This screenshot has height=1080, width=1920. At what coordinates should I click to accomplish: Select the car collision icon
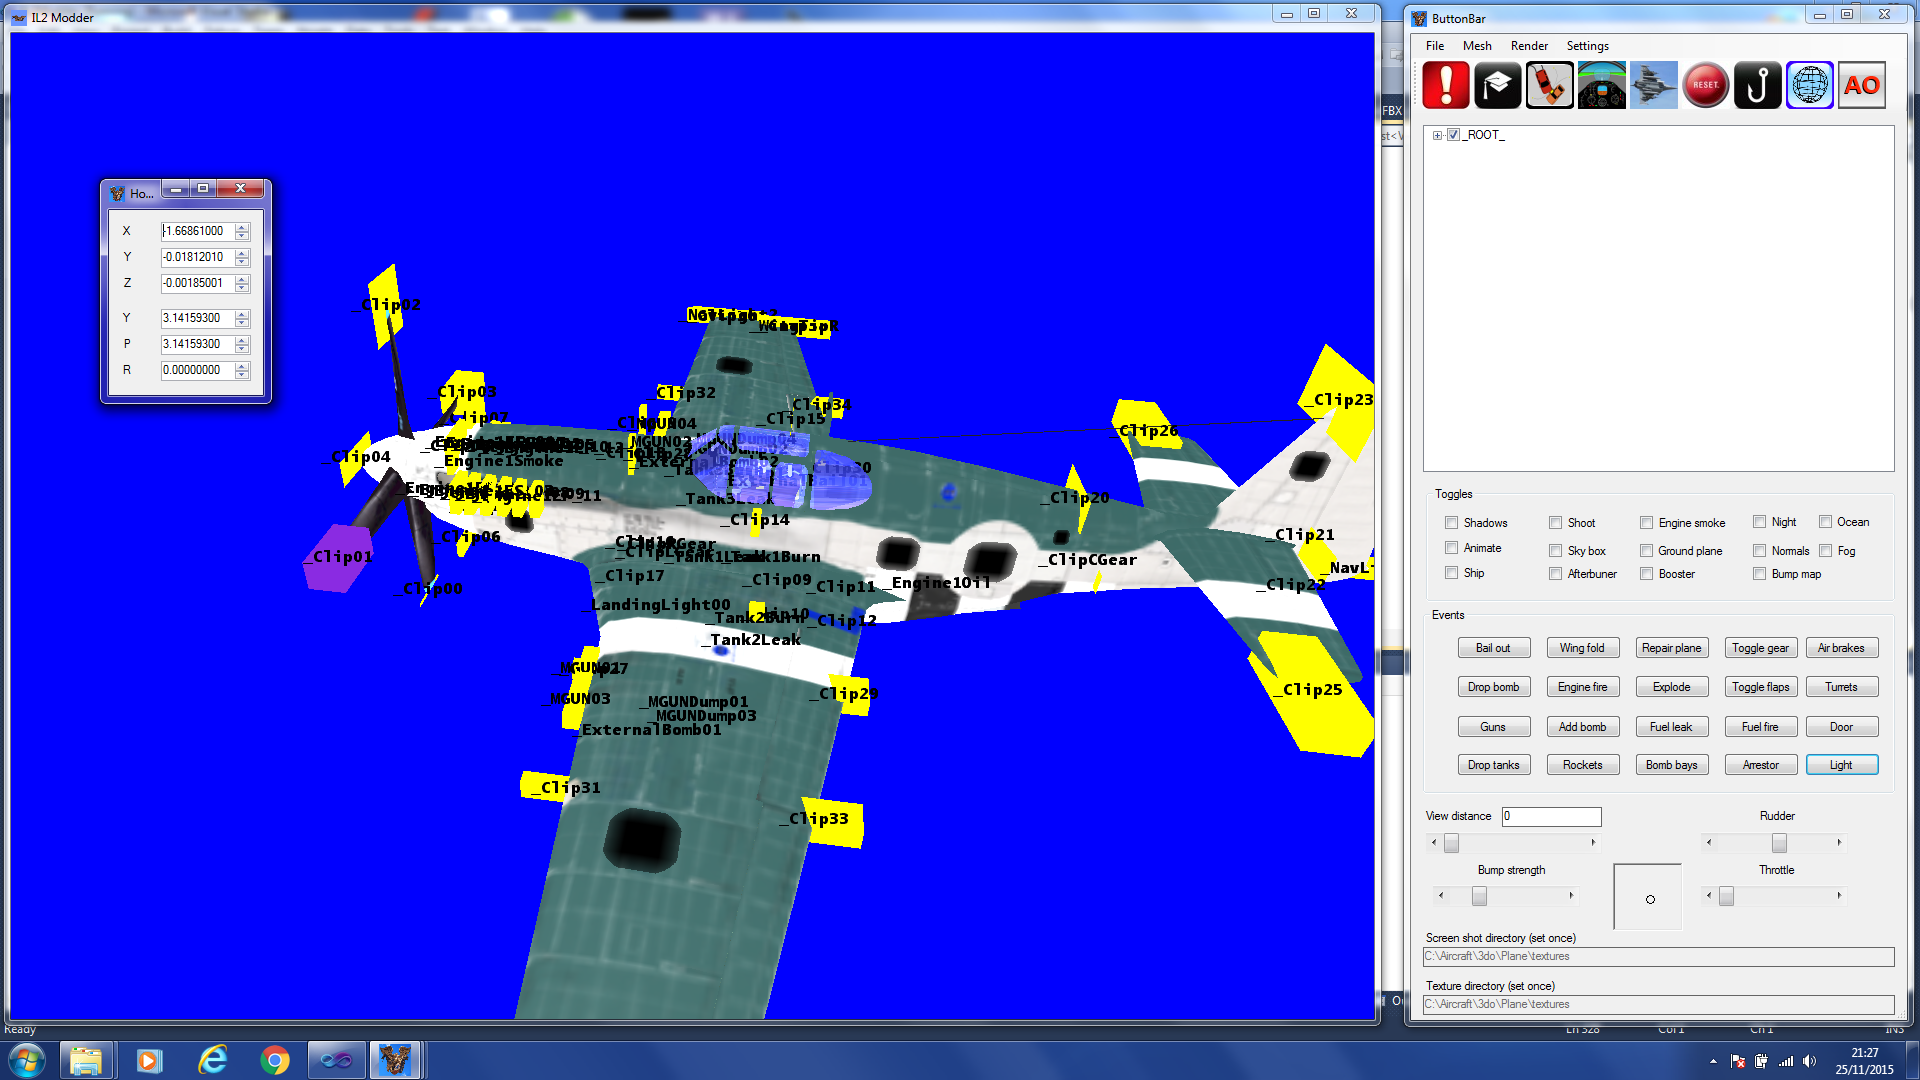click(1549, 86)
